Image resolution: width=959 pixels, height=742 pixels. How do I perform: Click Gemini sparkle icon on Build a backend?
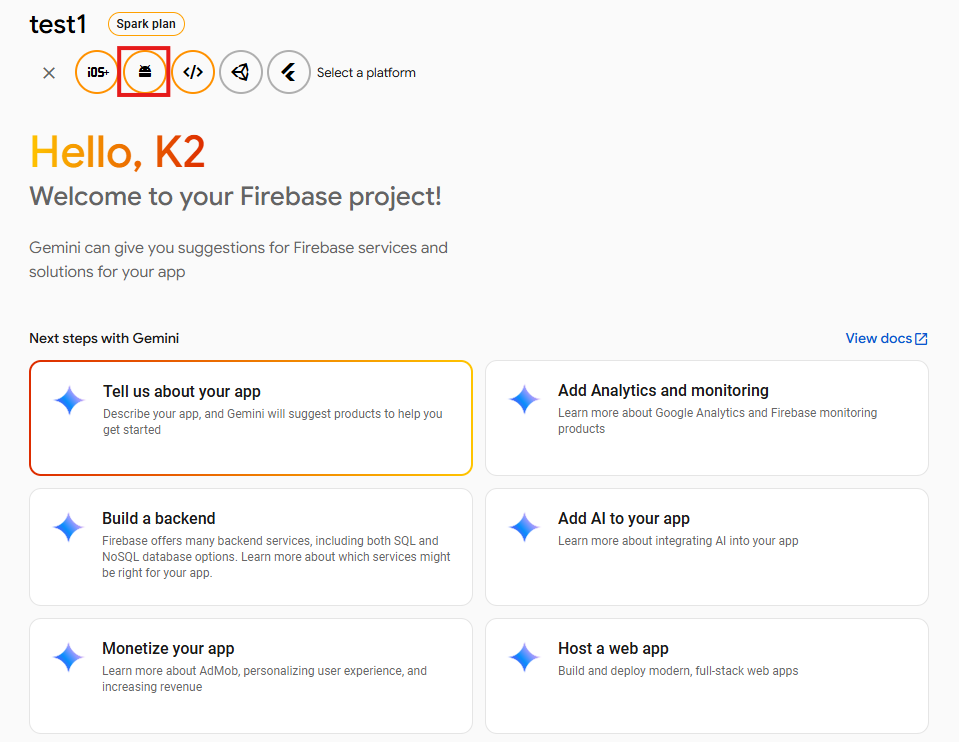pos(68,527)
